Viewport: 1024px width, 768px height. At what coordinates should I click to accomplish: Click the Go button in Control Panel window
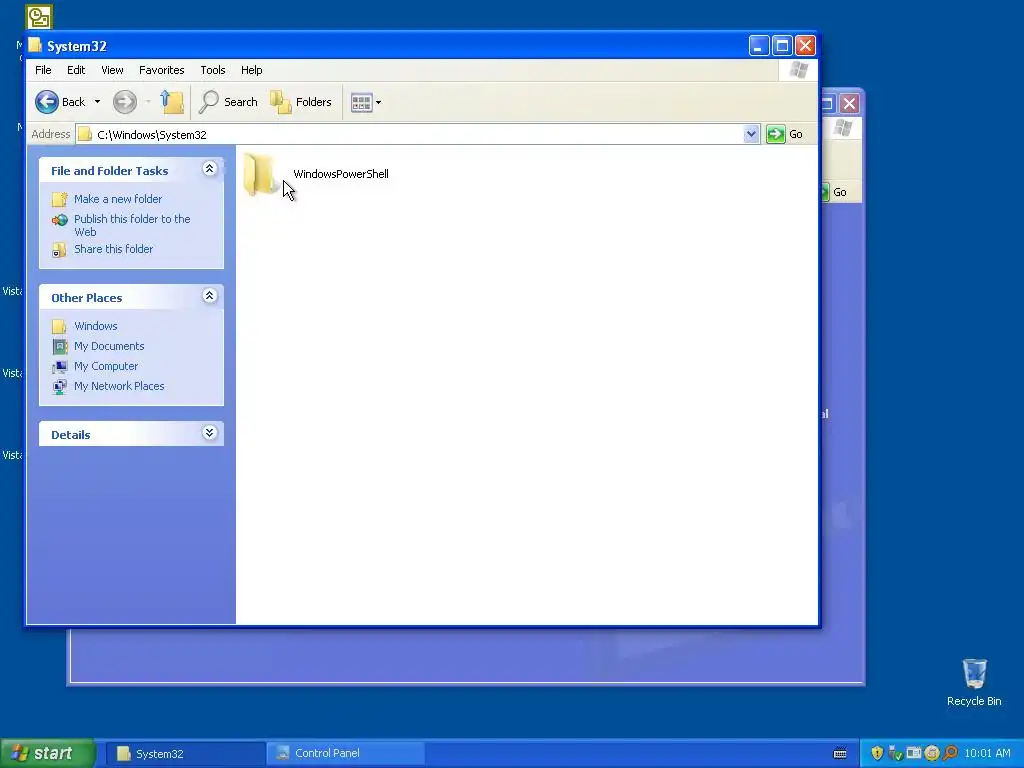pos(834,192)
